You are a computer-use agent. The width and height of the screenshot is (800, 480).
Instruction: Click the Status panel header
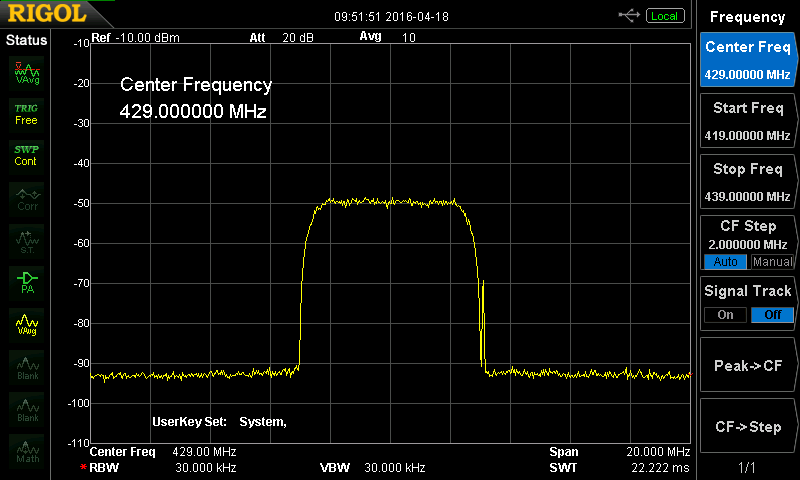coord(26,40)
